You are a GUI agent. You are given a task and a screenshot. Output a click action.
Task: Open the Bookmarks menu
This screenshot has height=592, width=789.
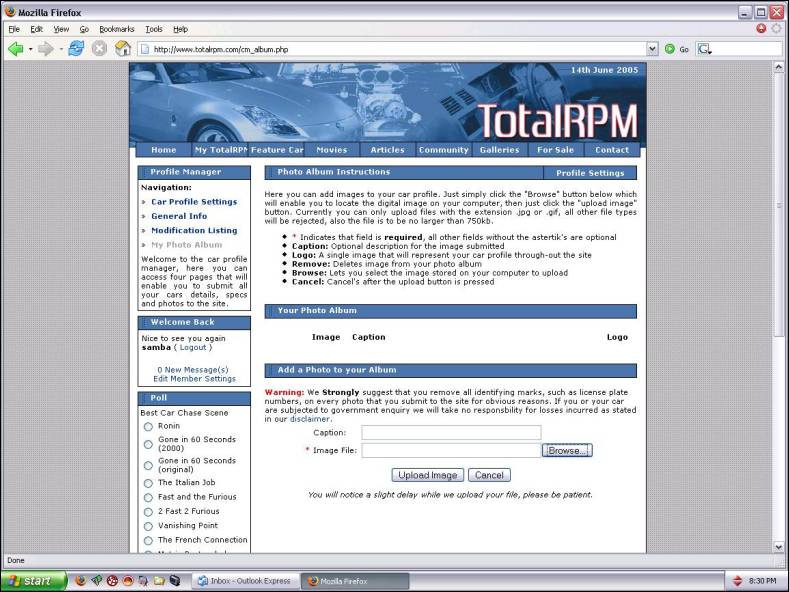point(116,29)
